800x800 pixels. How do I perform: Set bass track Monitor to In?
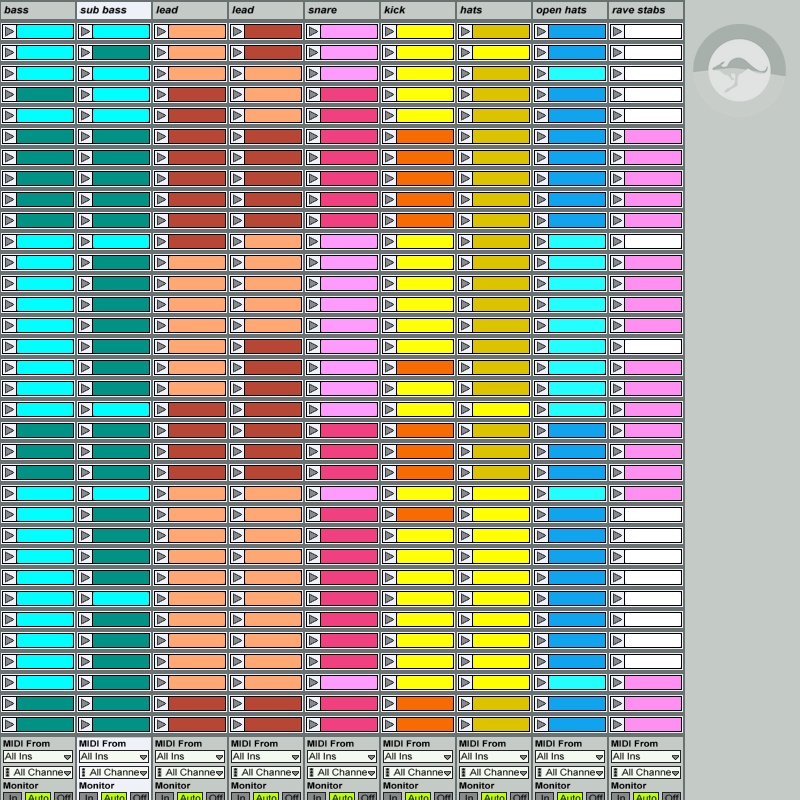click(x=12, y=796)
